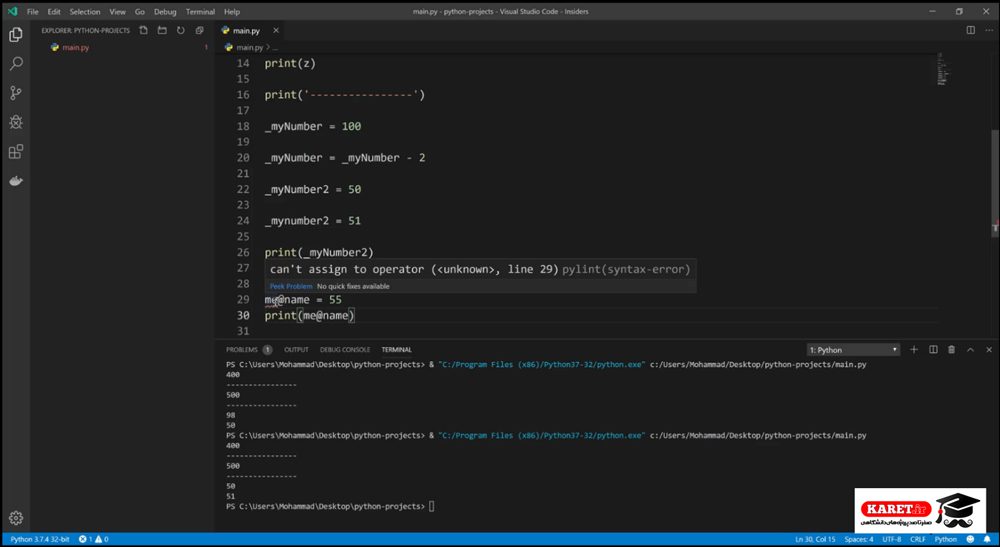The image size is (1000, 547).
Task: Click Peek Problem link in hover tooltip
Action: coord(291,286)
